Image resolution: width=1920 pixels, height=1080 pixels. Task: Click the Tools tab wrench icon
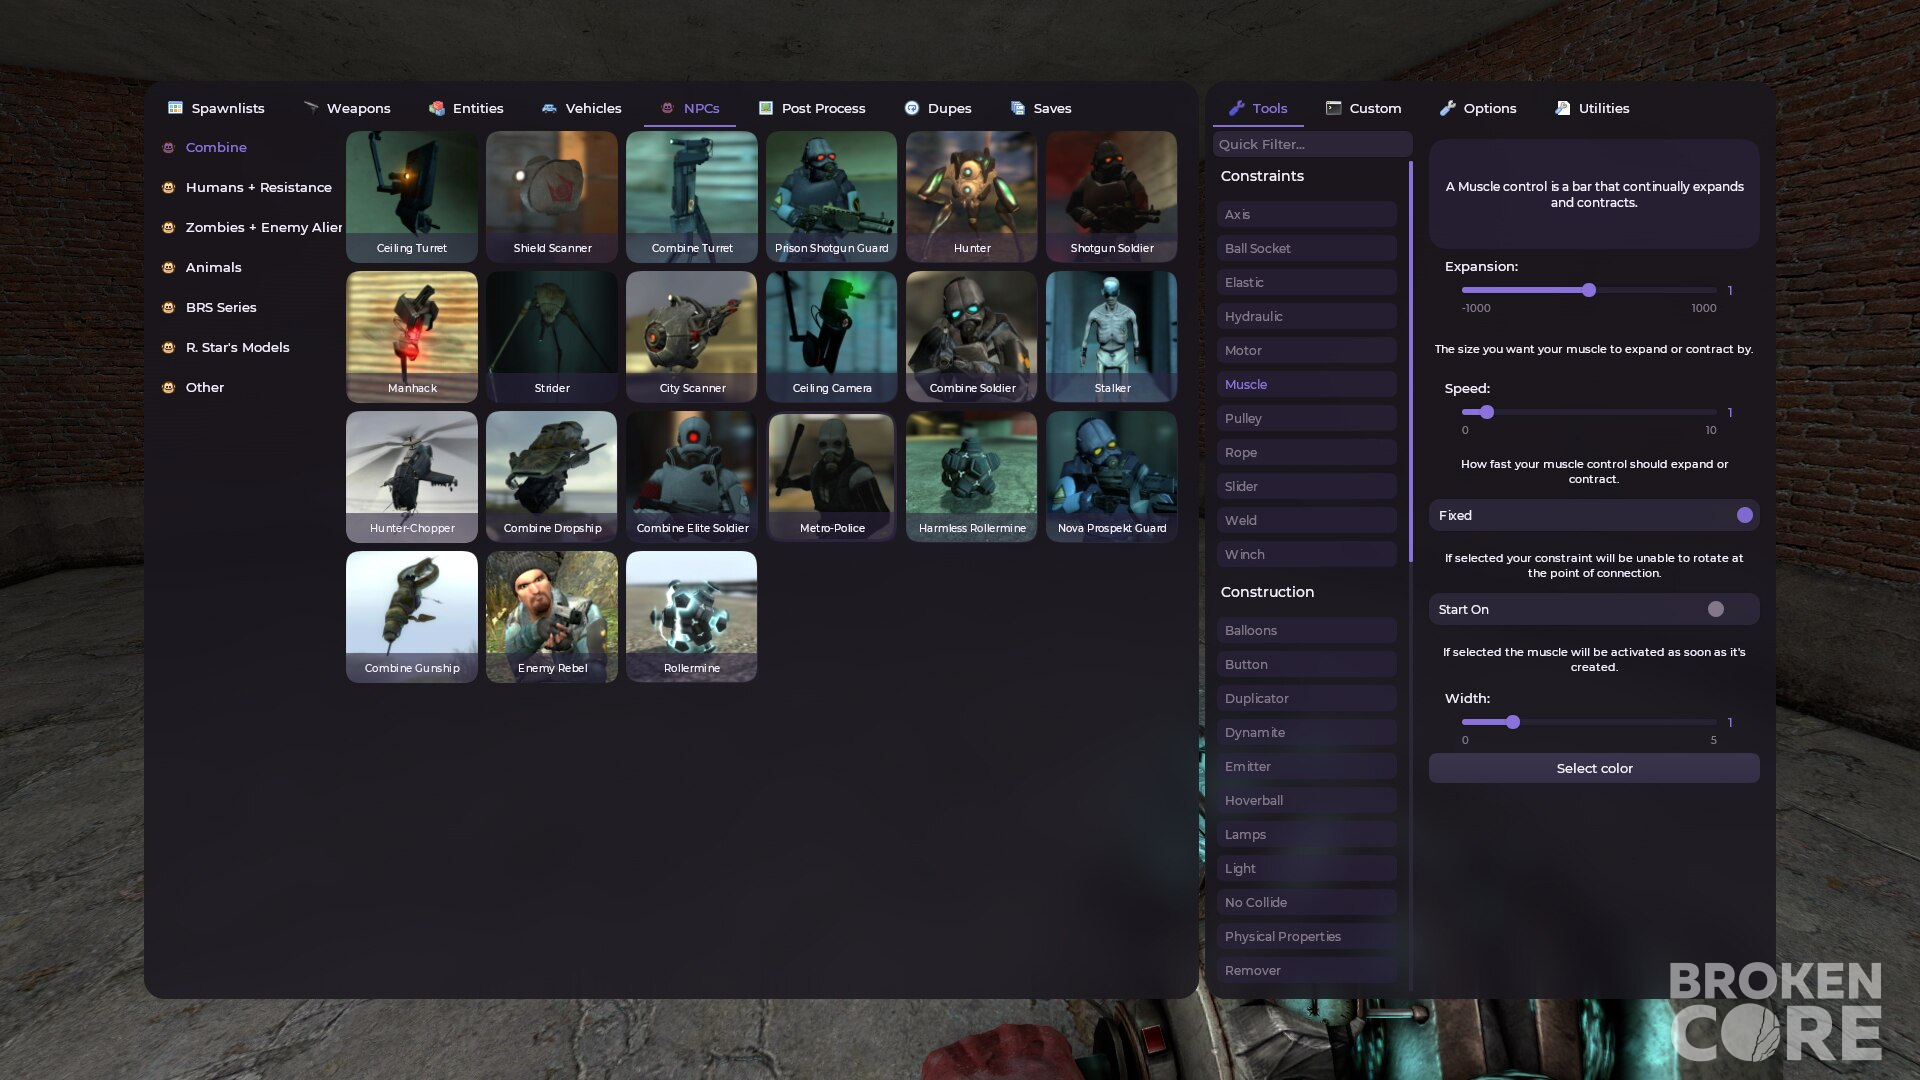[x=1237, y=108]
